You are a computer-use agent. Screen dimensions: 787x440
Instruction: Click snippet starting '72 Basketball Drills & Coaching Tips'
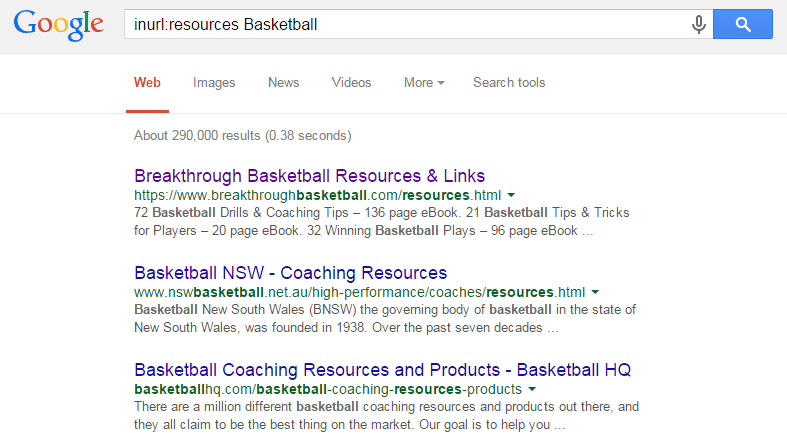(381, 221)
